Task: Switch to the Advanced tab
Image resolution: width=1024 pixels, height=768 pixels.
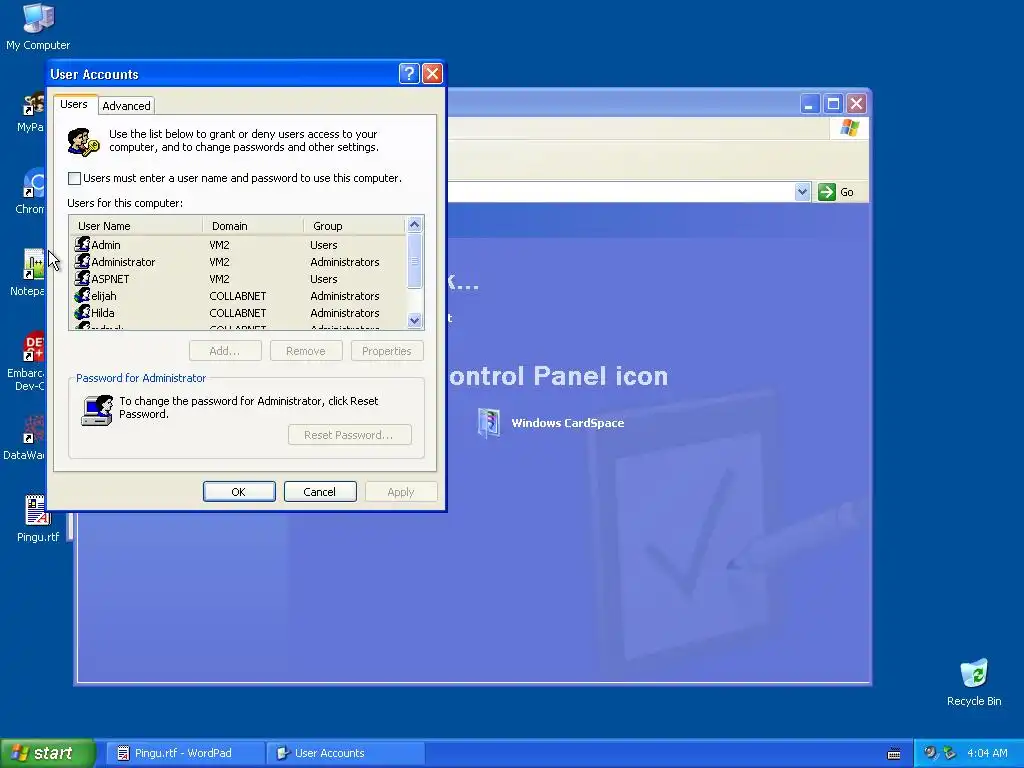Action: (126, 106)
